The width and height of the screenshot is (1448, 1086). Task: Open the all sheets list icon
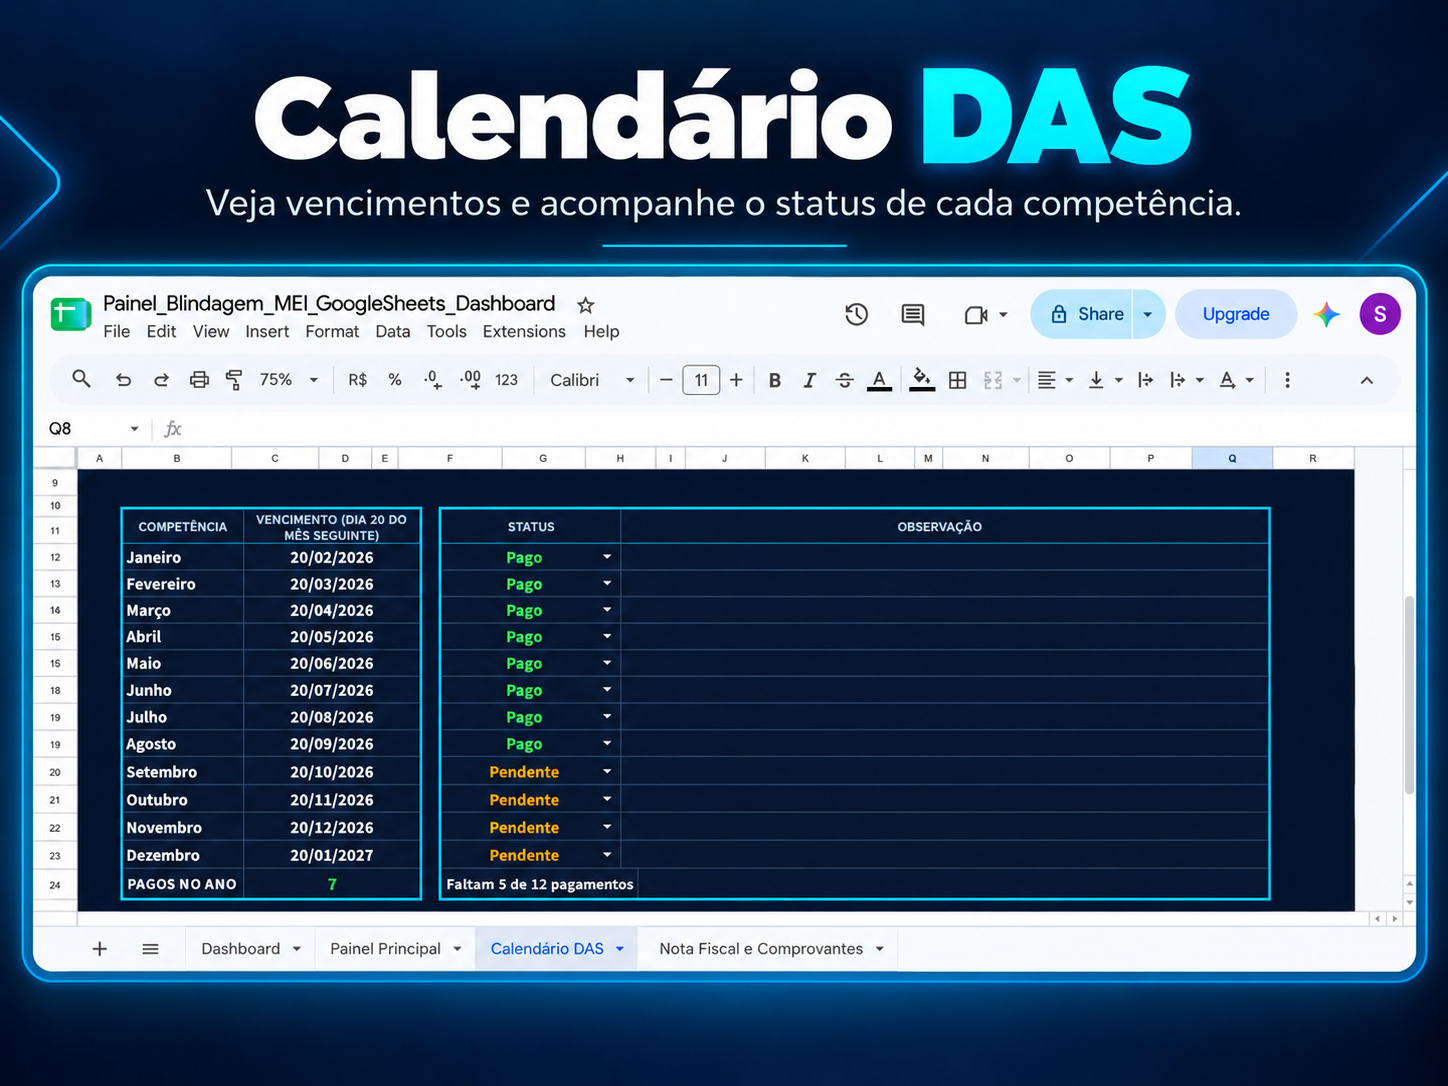[x=150, y=948]
